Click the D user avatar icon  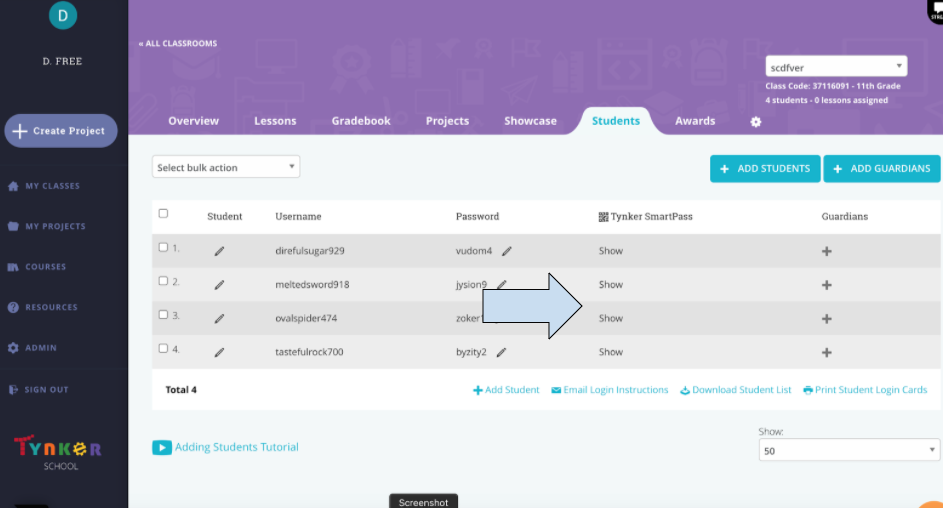[63, 14]
